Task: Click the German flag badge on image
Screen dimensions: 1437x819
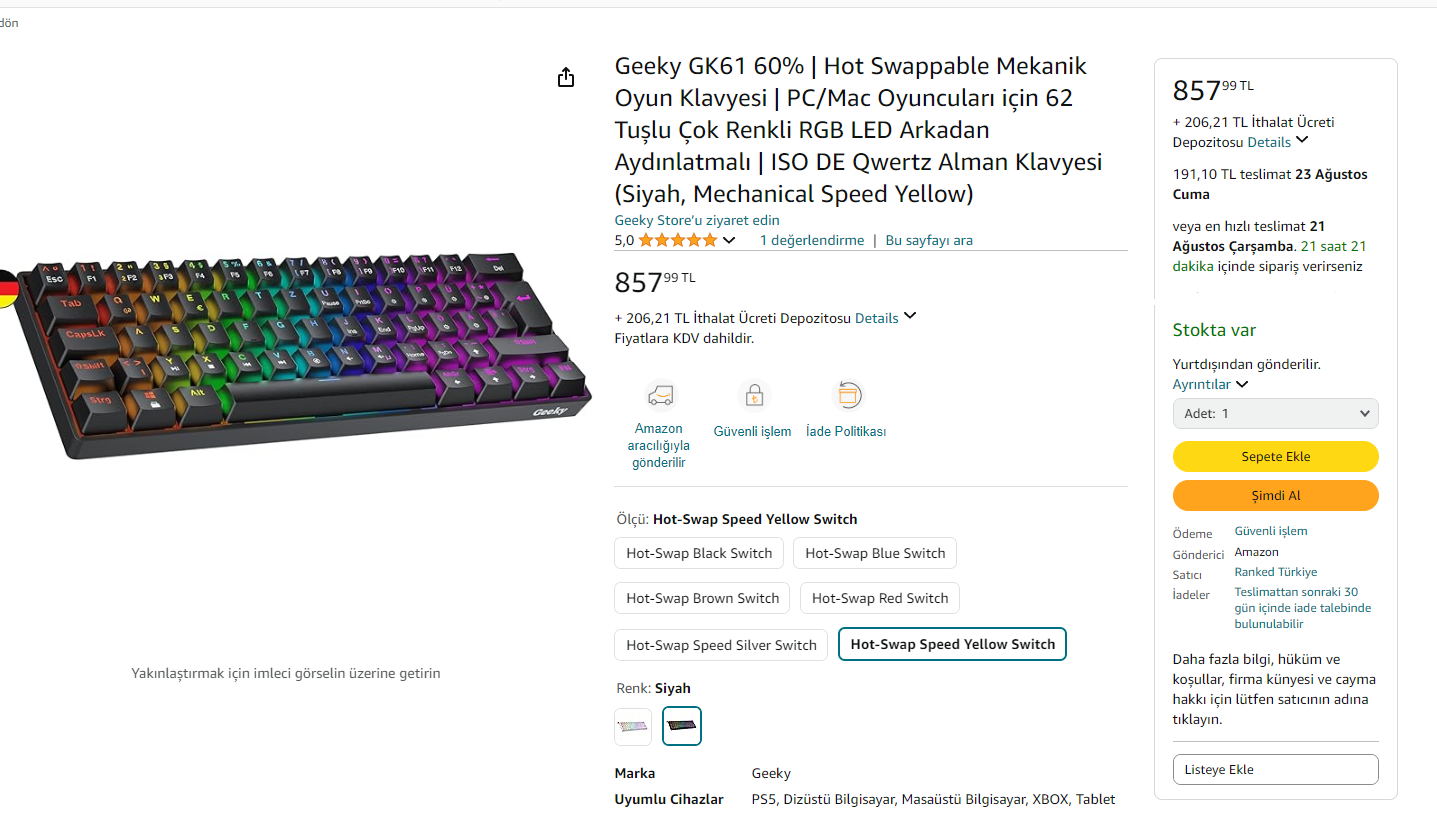Action: (x=8, y=290)
